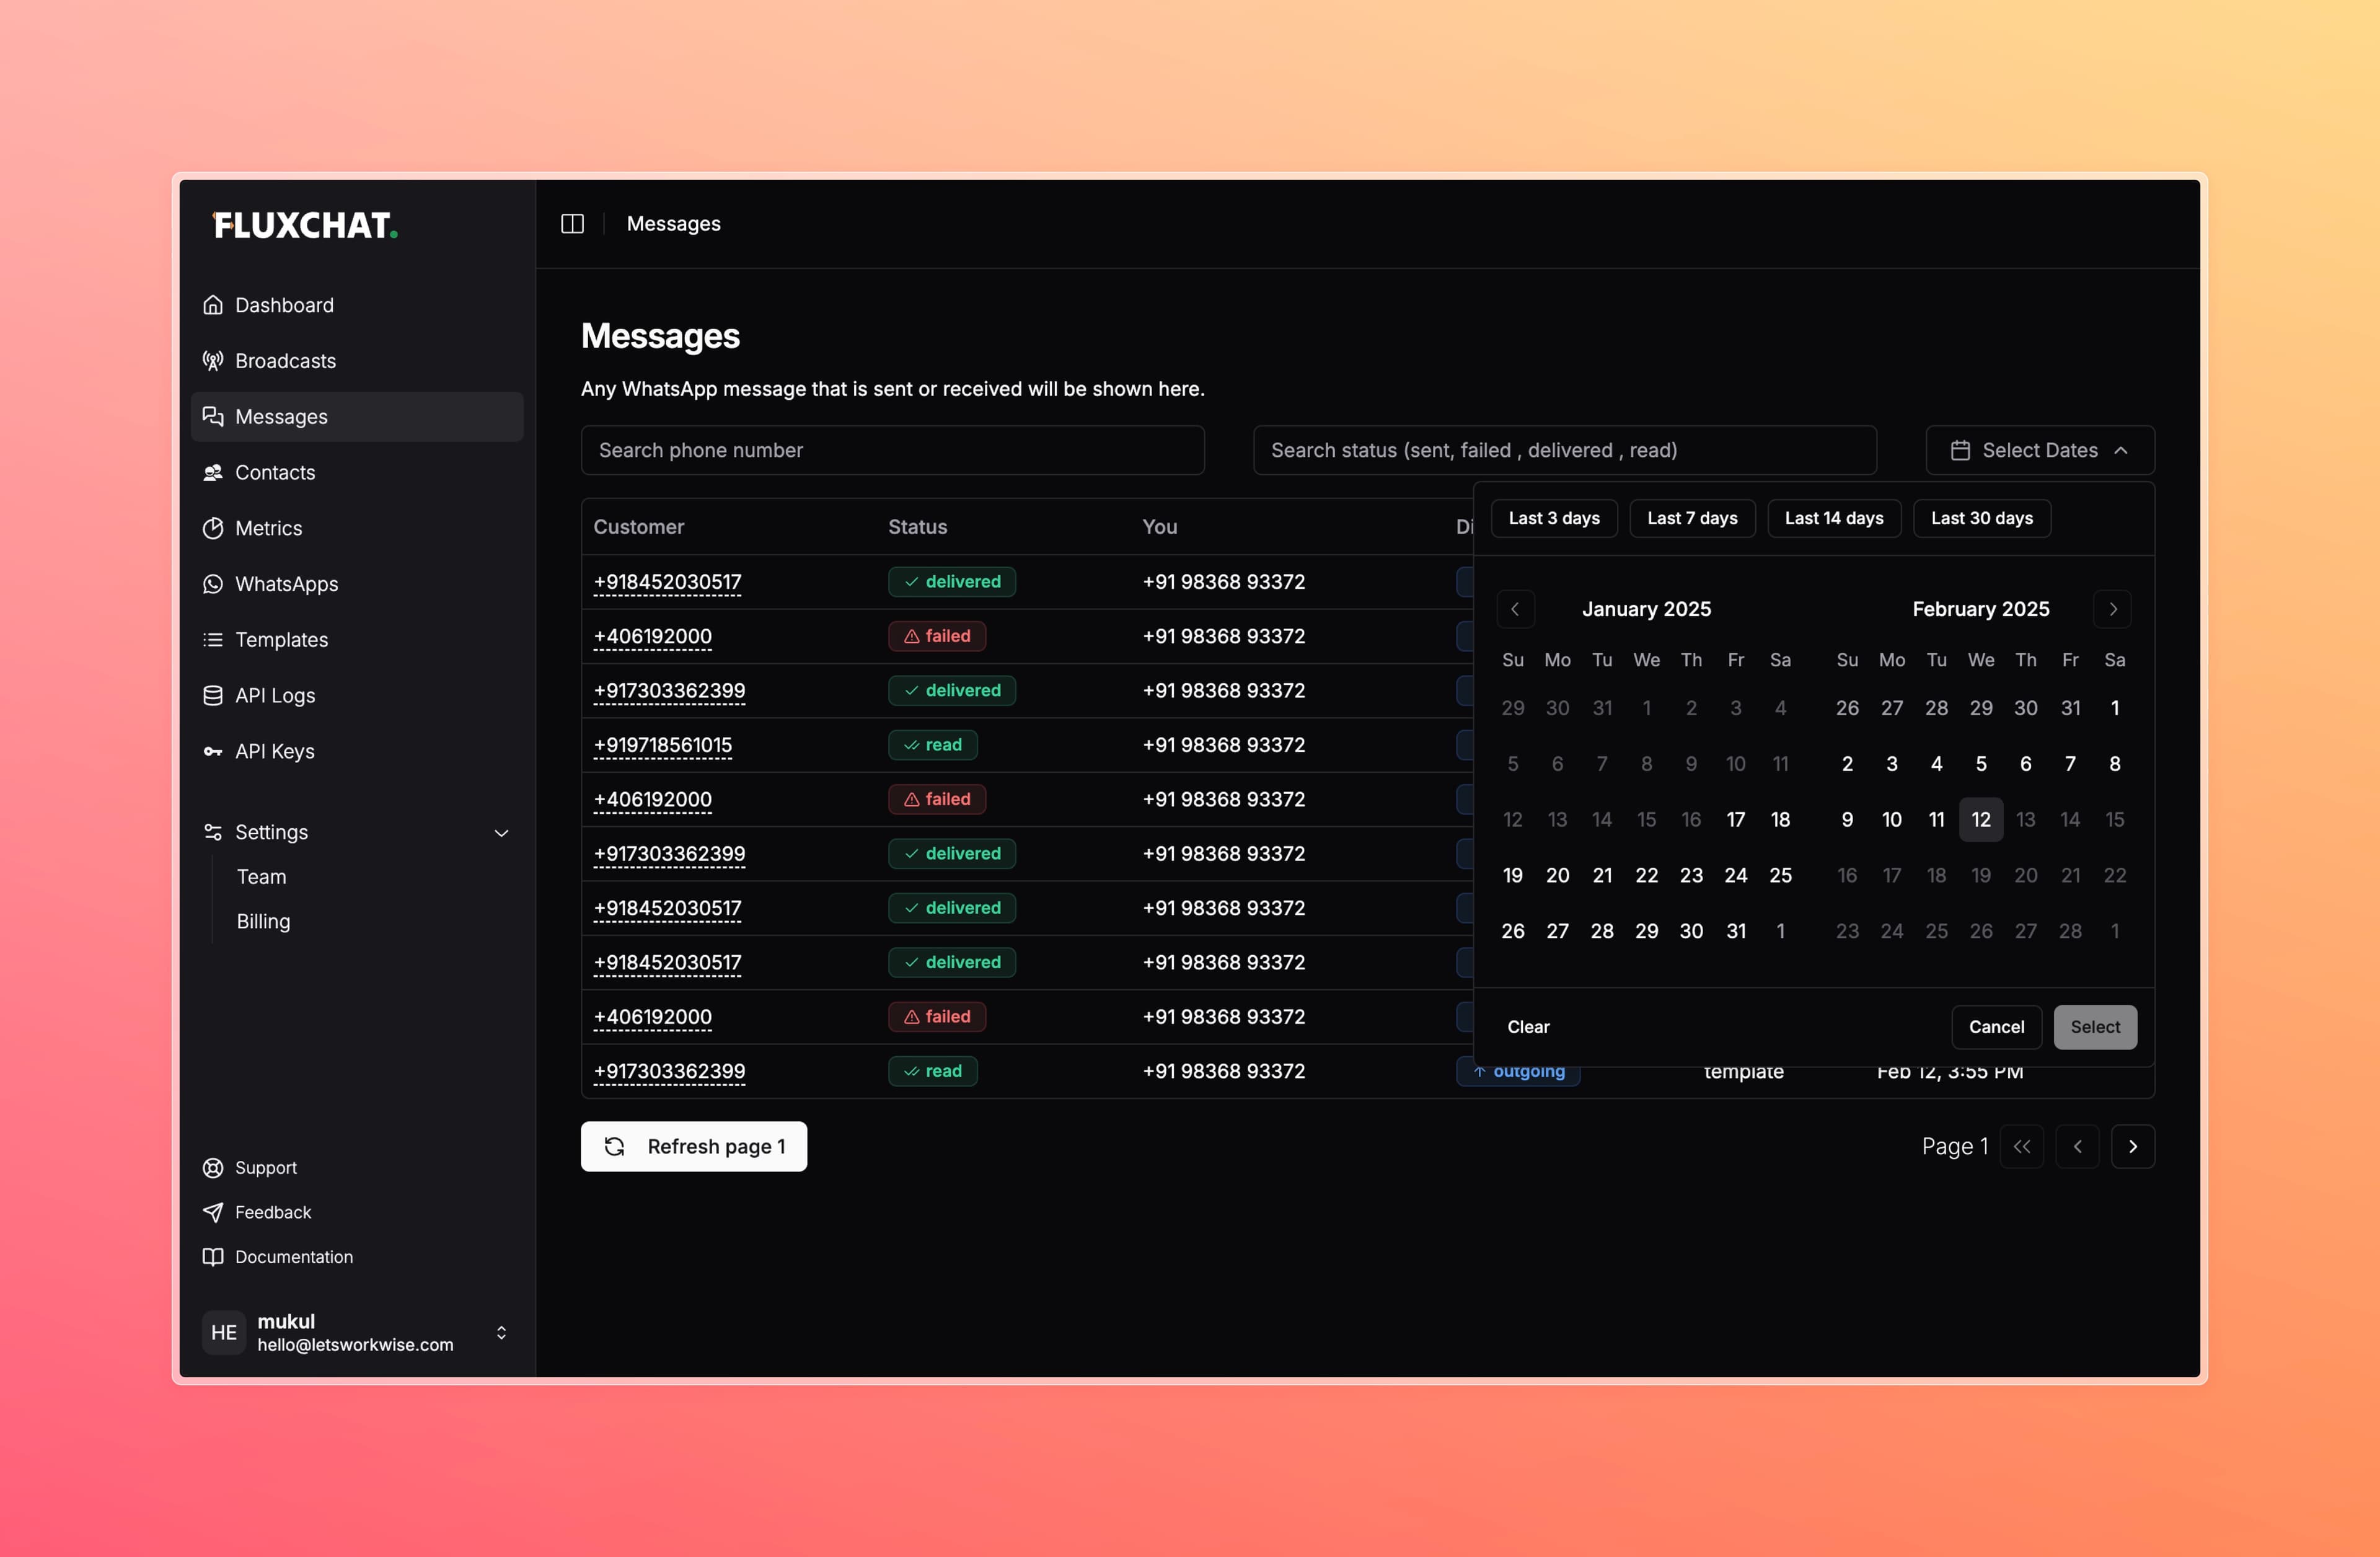Collapse the Settings submenu chevron
This screenshot has height=1557, width=2380.
click(x=501, y=833)
